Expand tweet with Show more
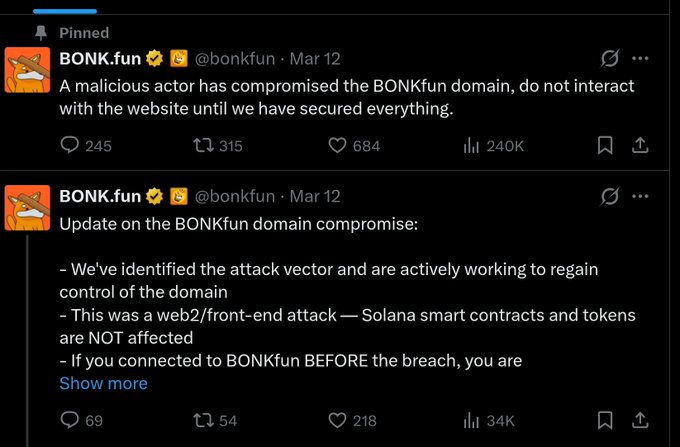The height and width of the screenshot is (447, 680). (x=103, y=383)
